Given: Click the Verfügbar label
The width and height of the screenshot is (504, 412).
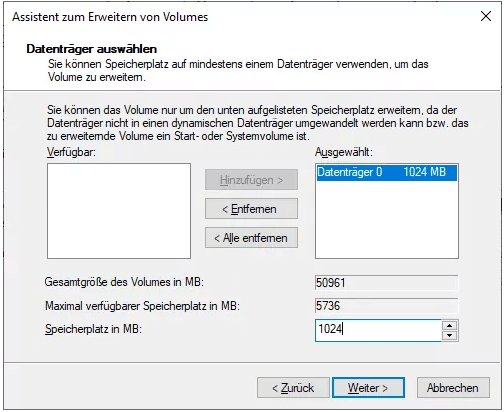Looking at the screenshot, I should 71,152.
